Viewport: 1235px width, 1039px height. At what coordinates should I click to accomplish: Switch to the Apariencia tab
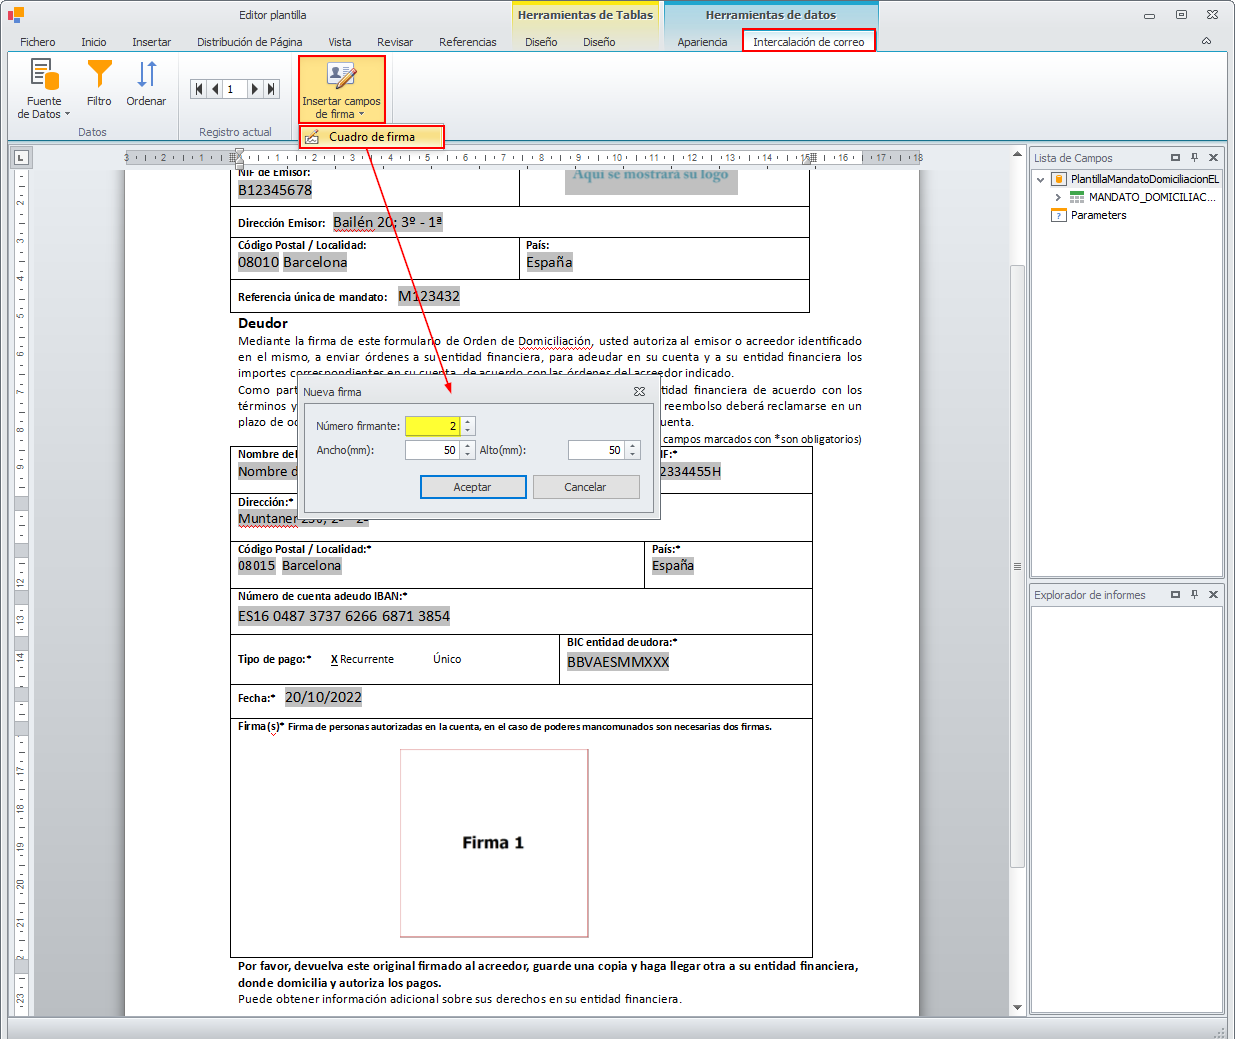pos(702,42)
